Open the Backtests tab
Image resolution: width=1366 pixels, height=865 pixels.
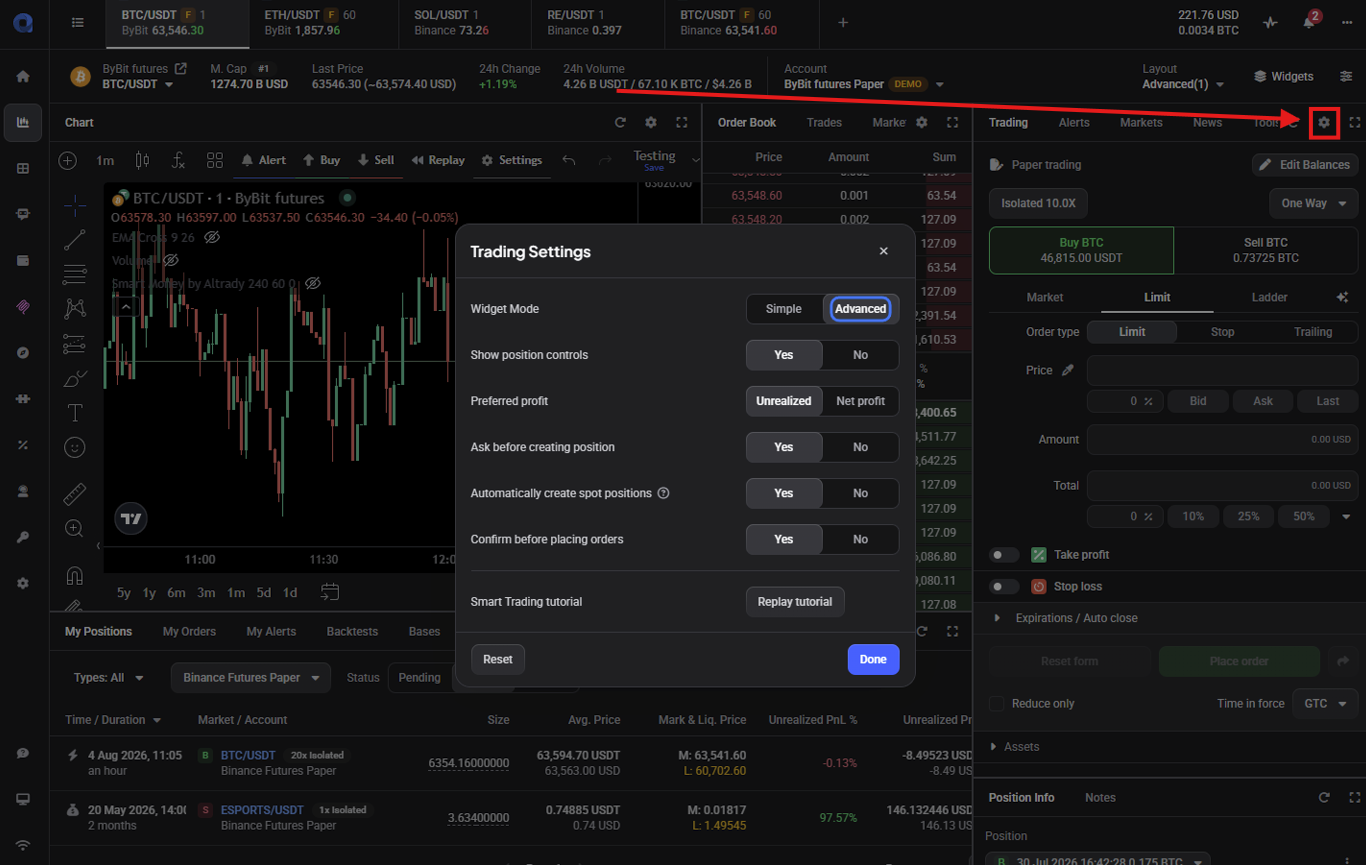352,632
